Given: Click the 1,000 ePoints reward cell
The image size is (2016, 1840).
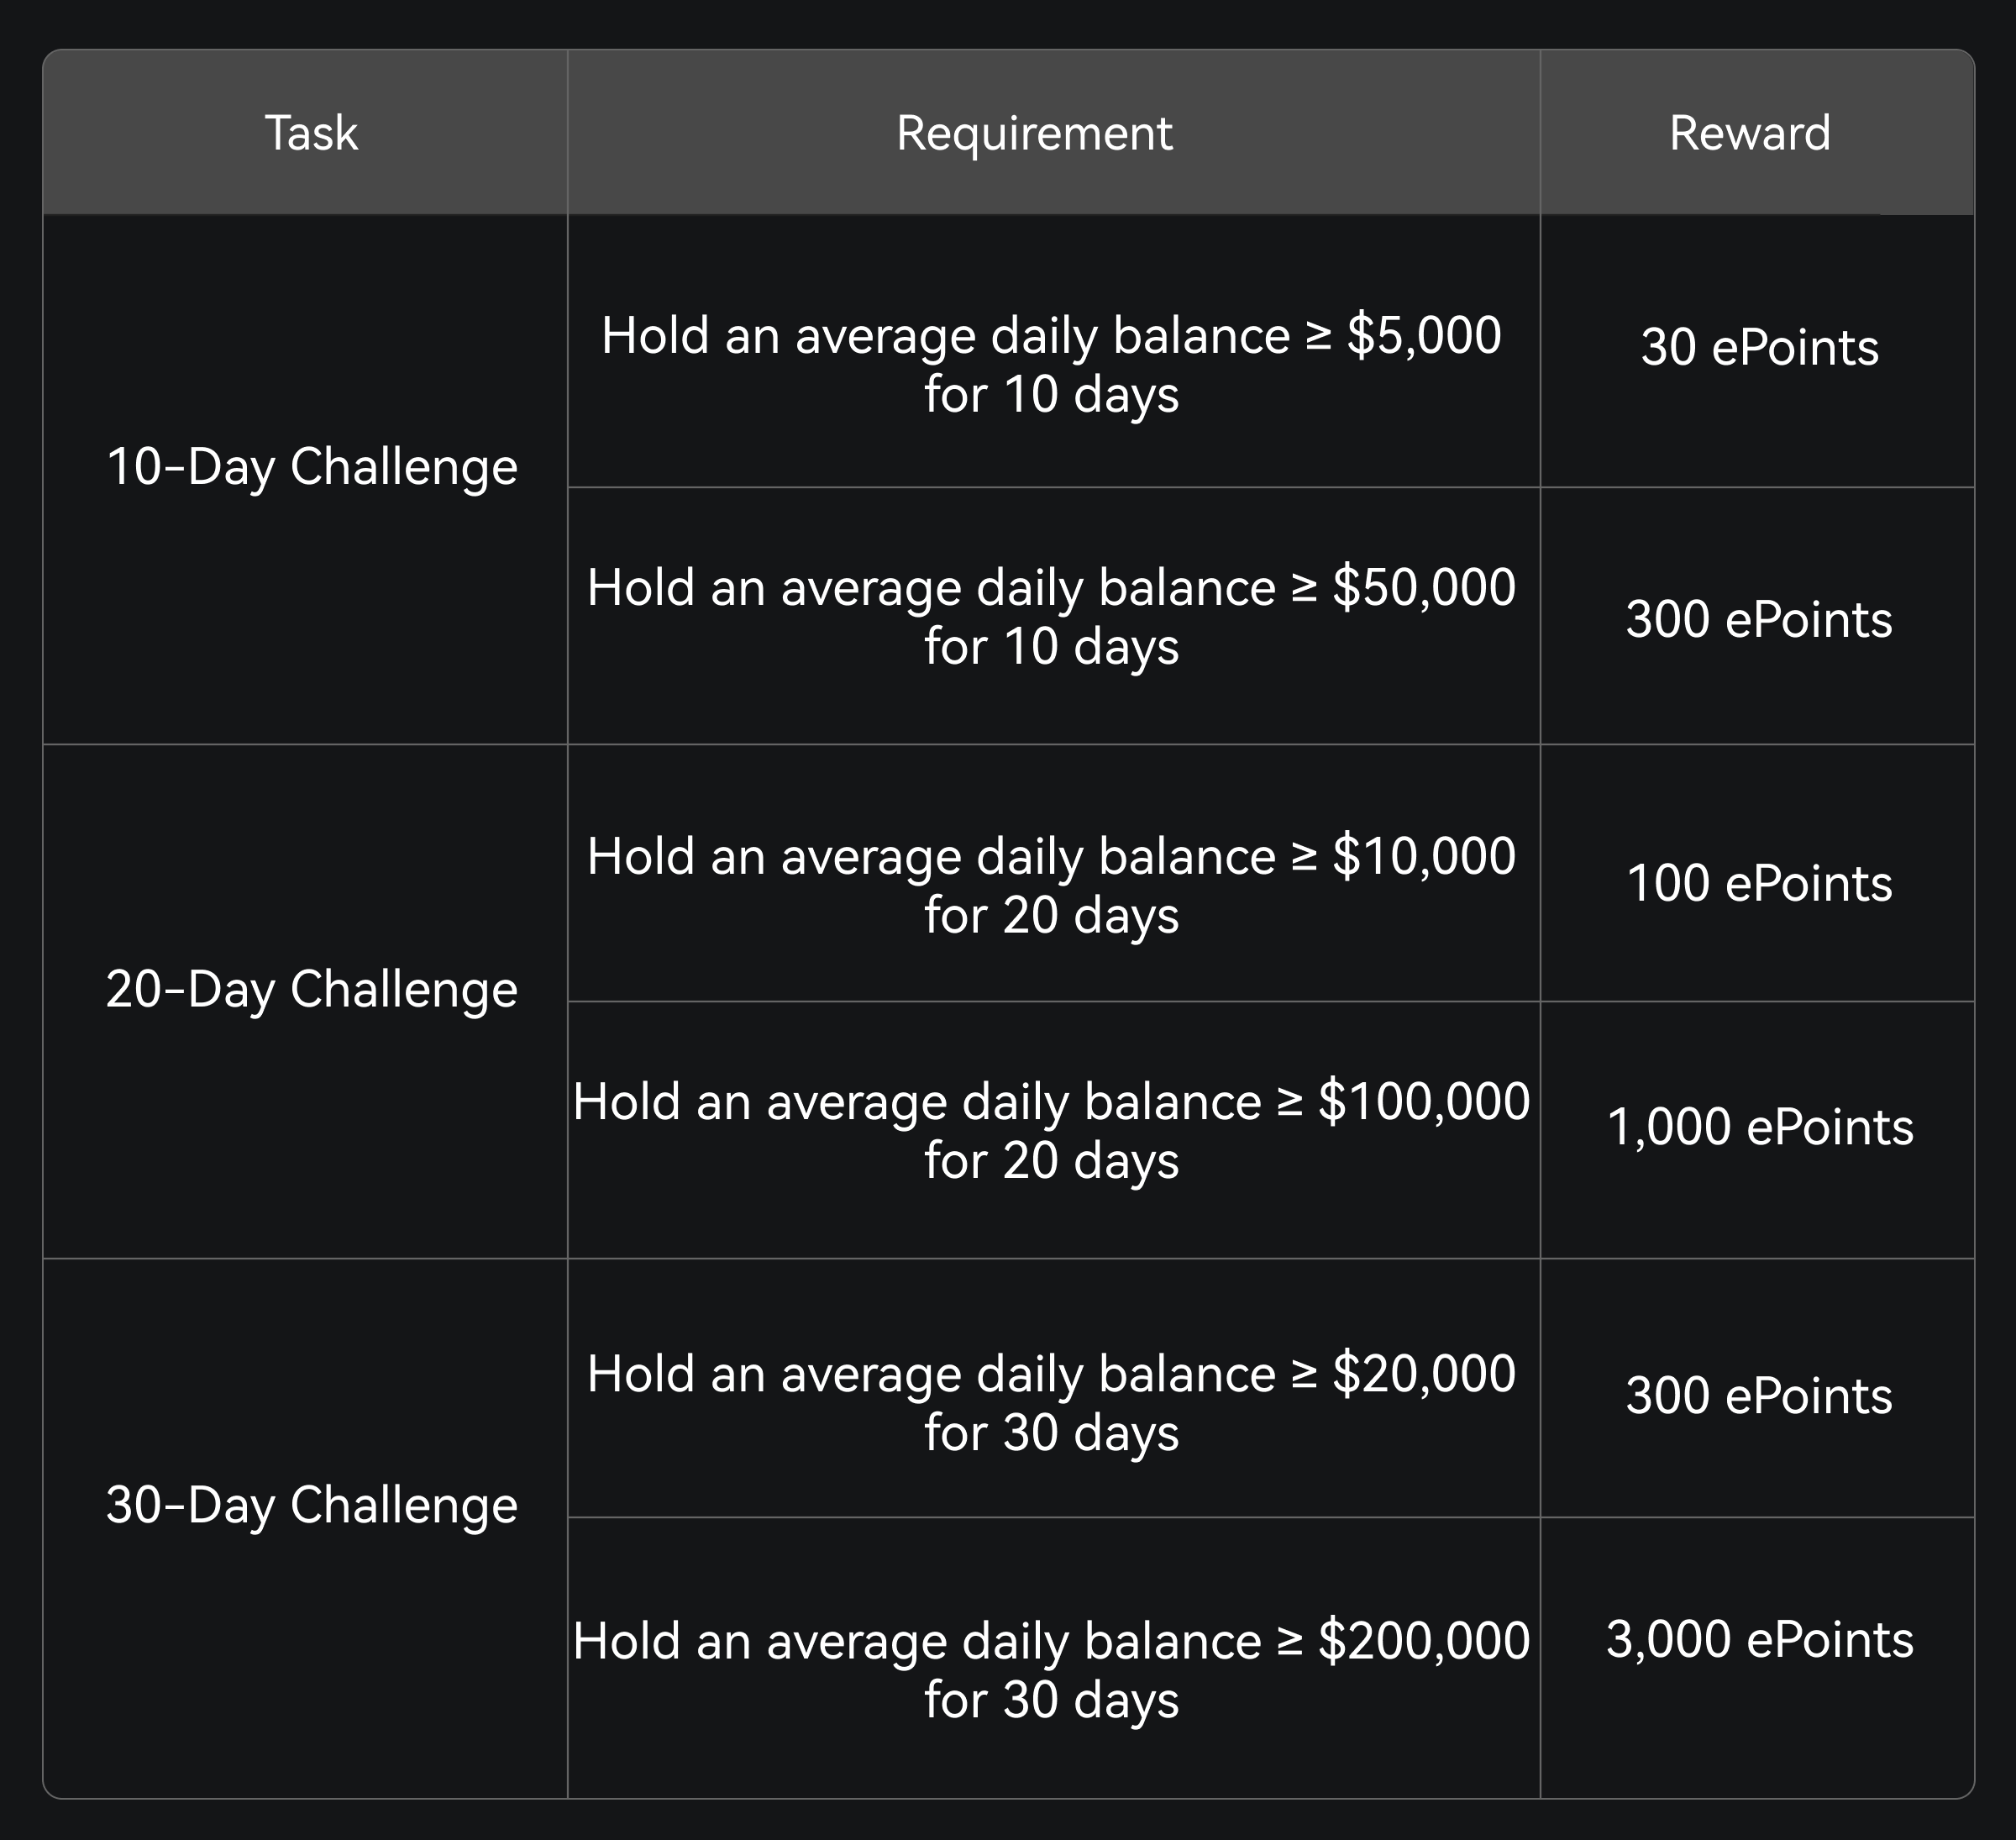Looking at the screenshot, I should [x=1759, y=1127].
